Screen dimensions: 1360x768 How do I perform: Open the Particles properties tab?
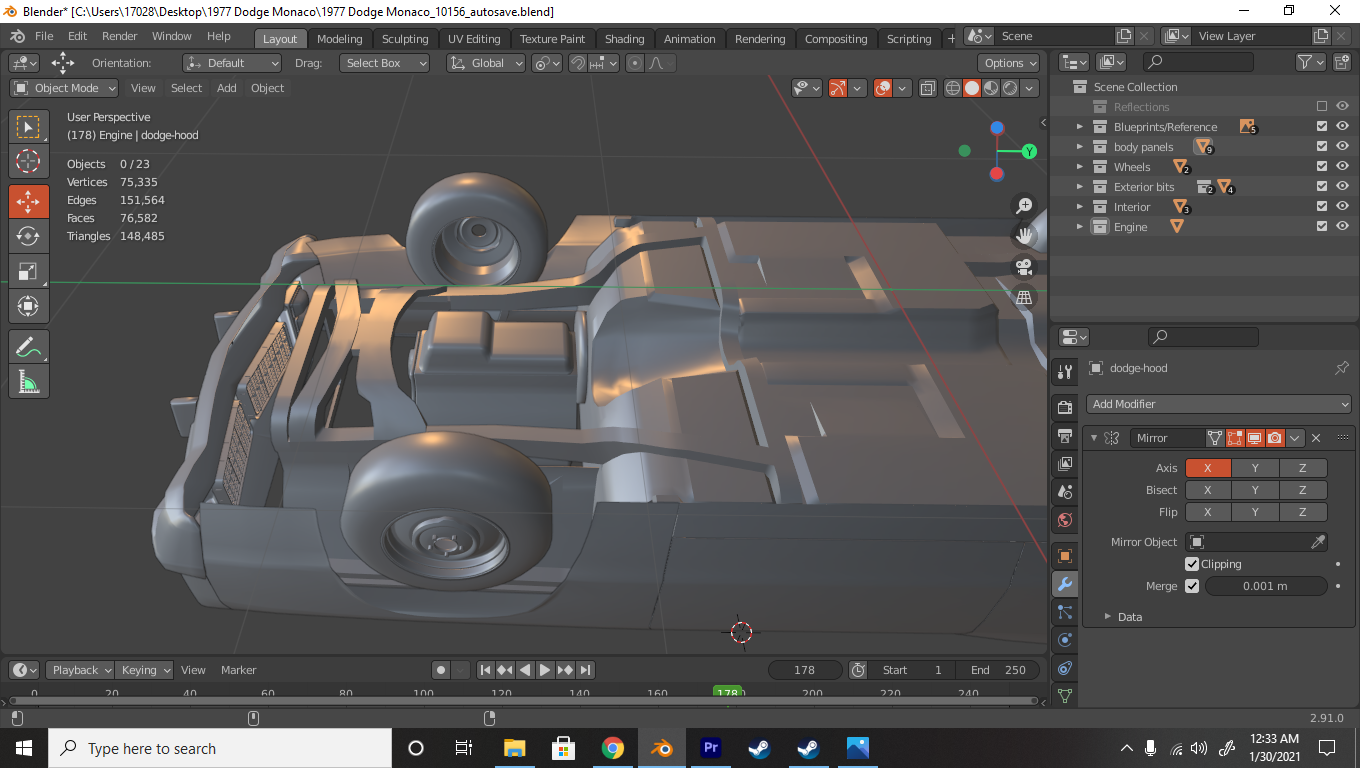(1065, 612)
